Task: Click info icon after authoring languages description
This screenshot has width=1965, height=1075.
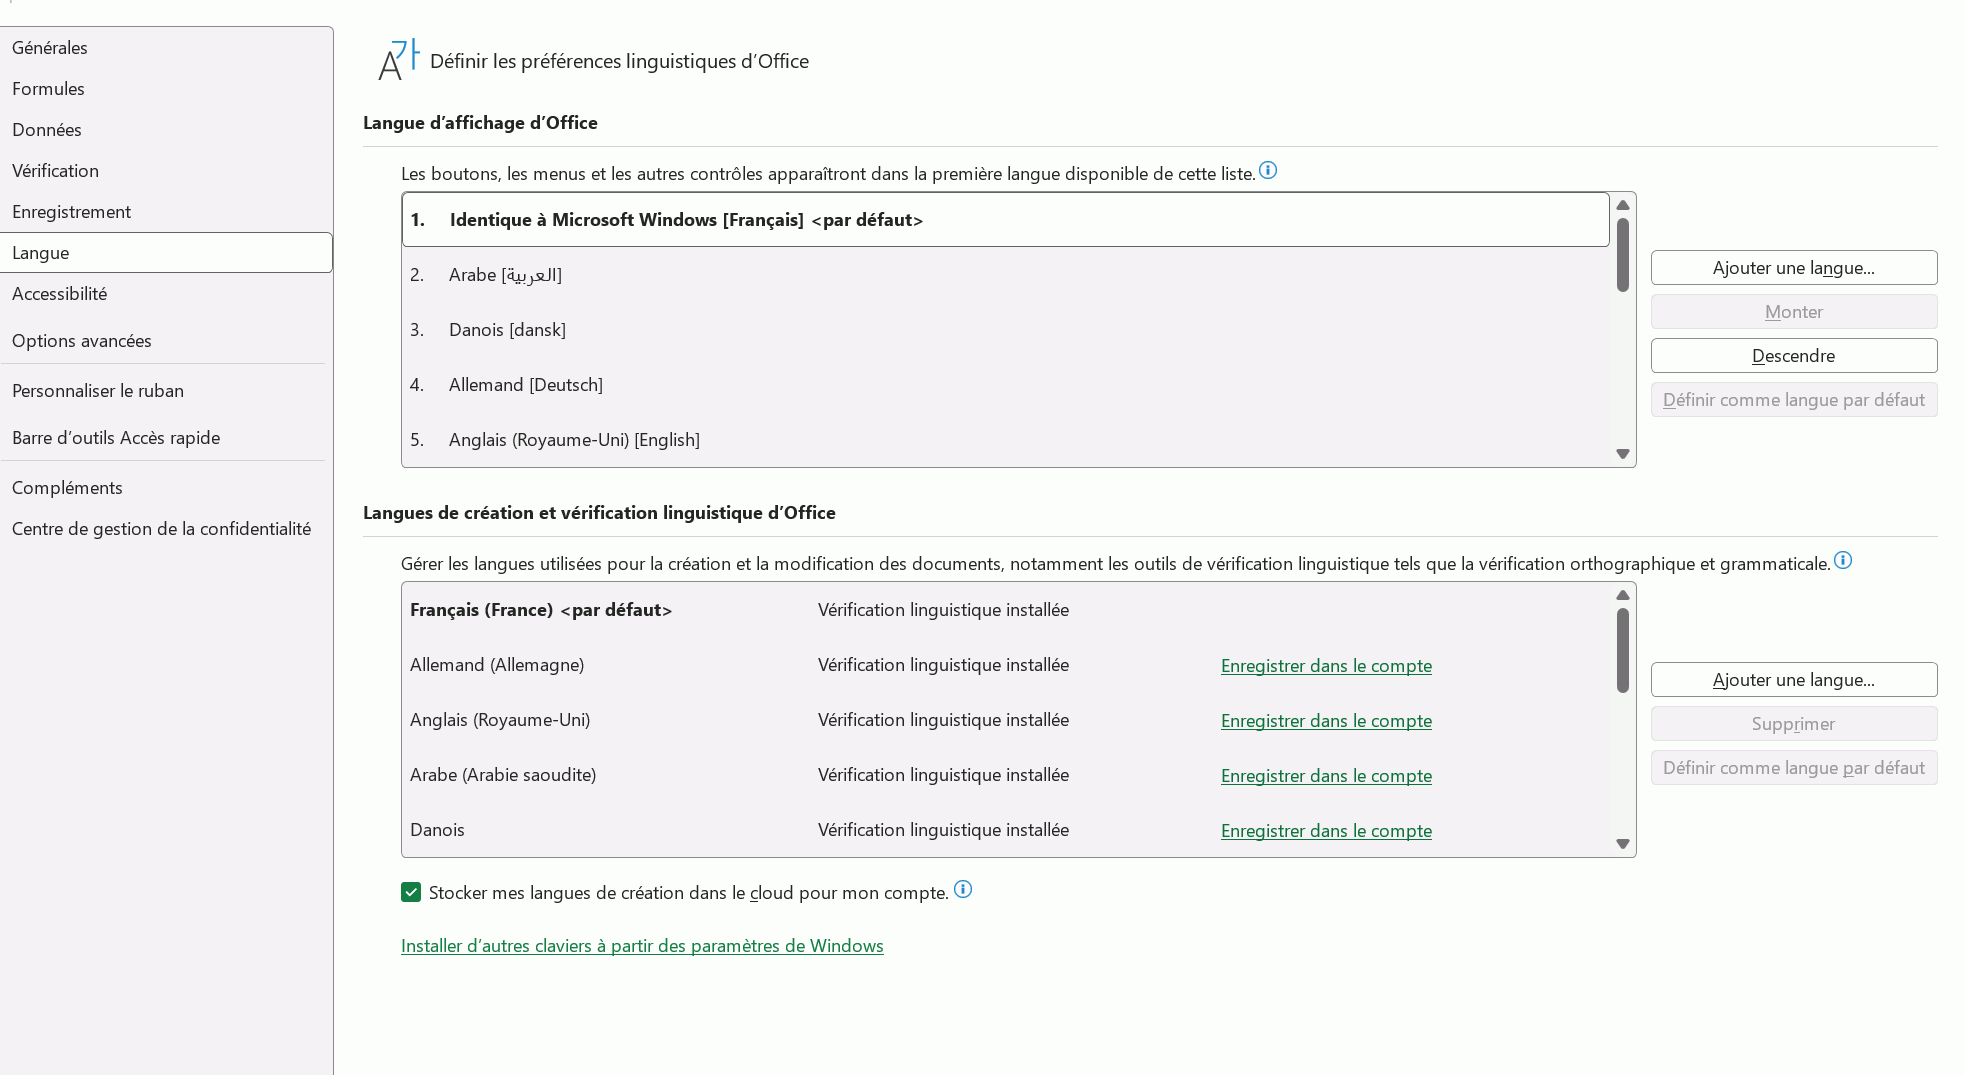Action: 1843,561
